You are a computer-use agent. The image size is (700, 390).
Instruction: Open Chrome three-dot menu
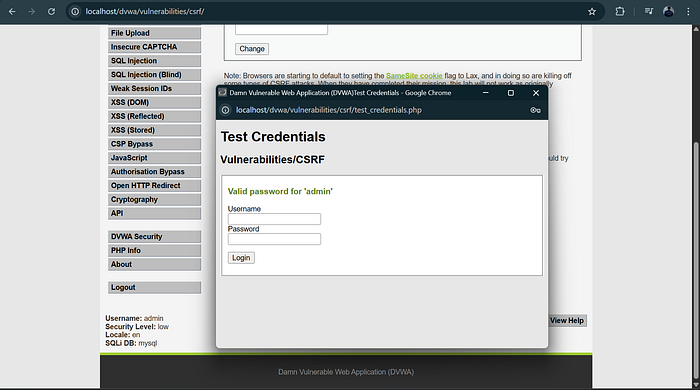pos(688,12)
